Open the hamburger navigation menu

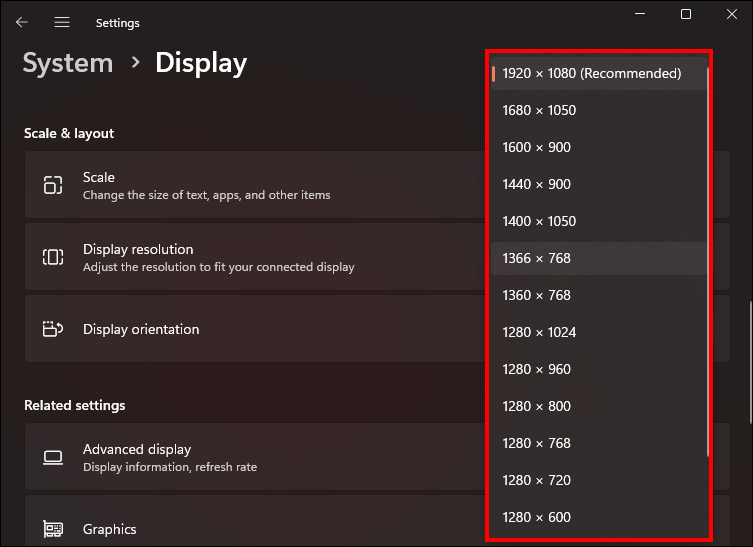[62, 22]
